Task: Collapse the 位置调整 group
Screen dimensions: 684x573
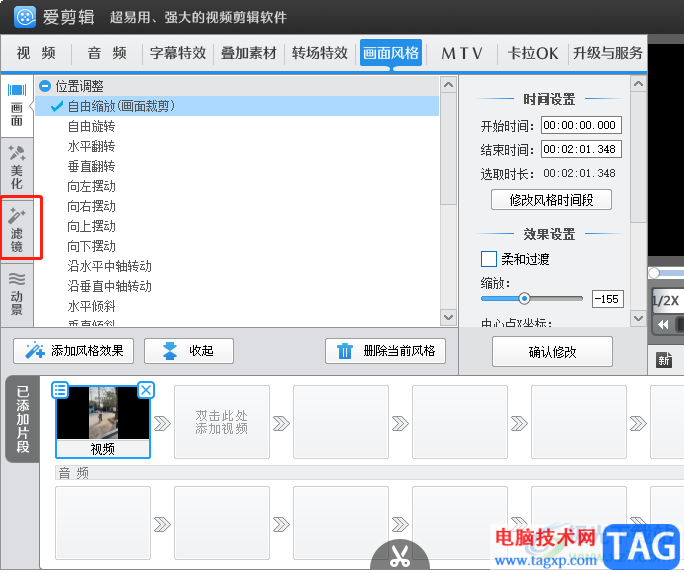Action: click(45, 86)
